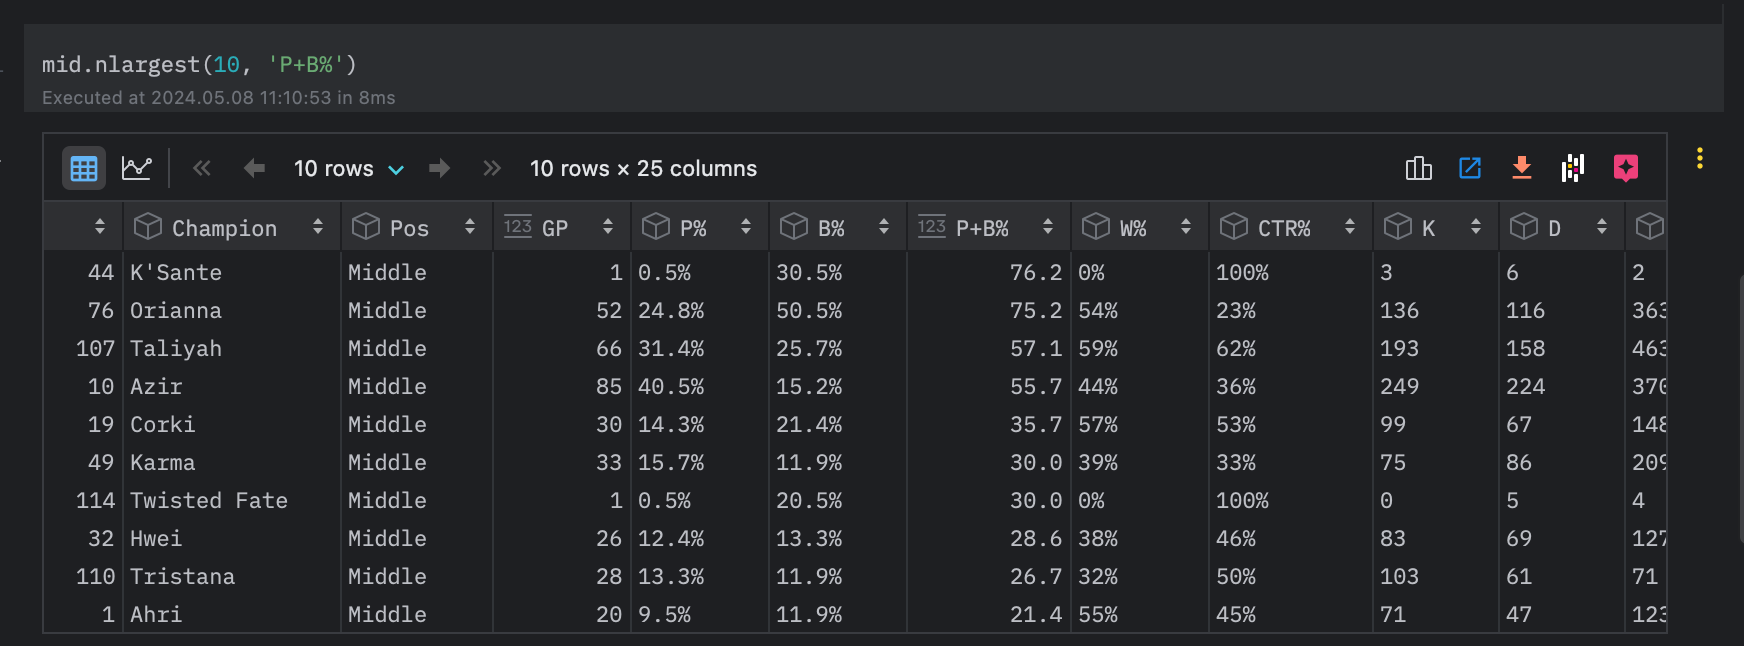Click the W% column type cube icon
This screenshot has height=646, width=1744.
[x=1096, y=227]
